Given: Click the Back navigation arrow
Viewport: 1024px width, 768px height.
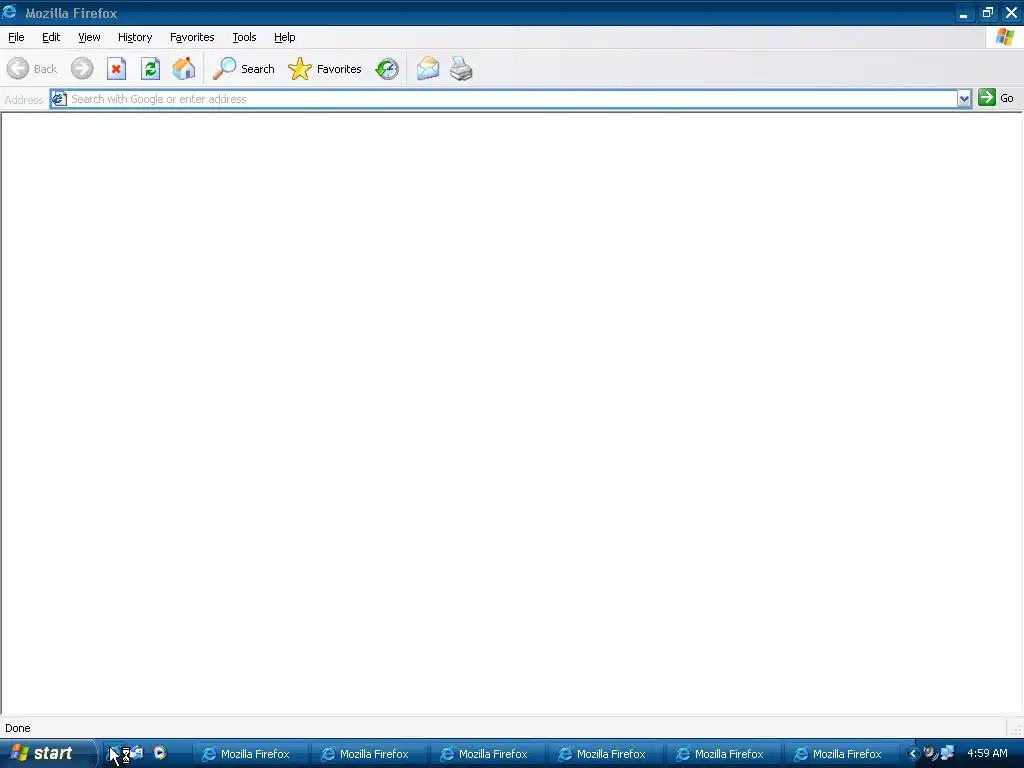Looking at the screenshot, I should click(x=18, y=69).
